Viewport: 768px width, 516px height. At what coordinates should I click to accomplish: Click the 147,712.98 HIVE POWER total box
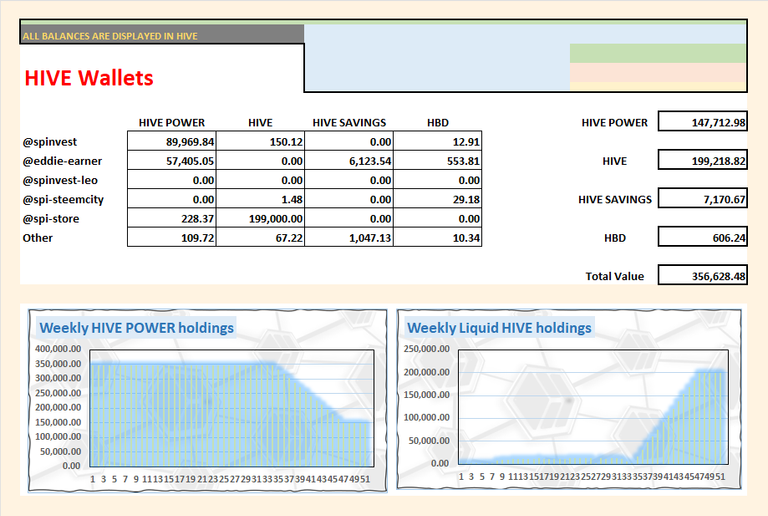click(x=702, y=122)
